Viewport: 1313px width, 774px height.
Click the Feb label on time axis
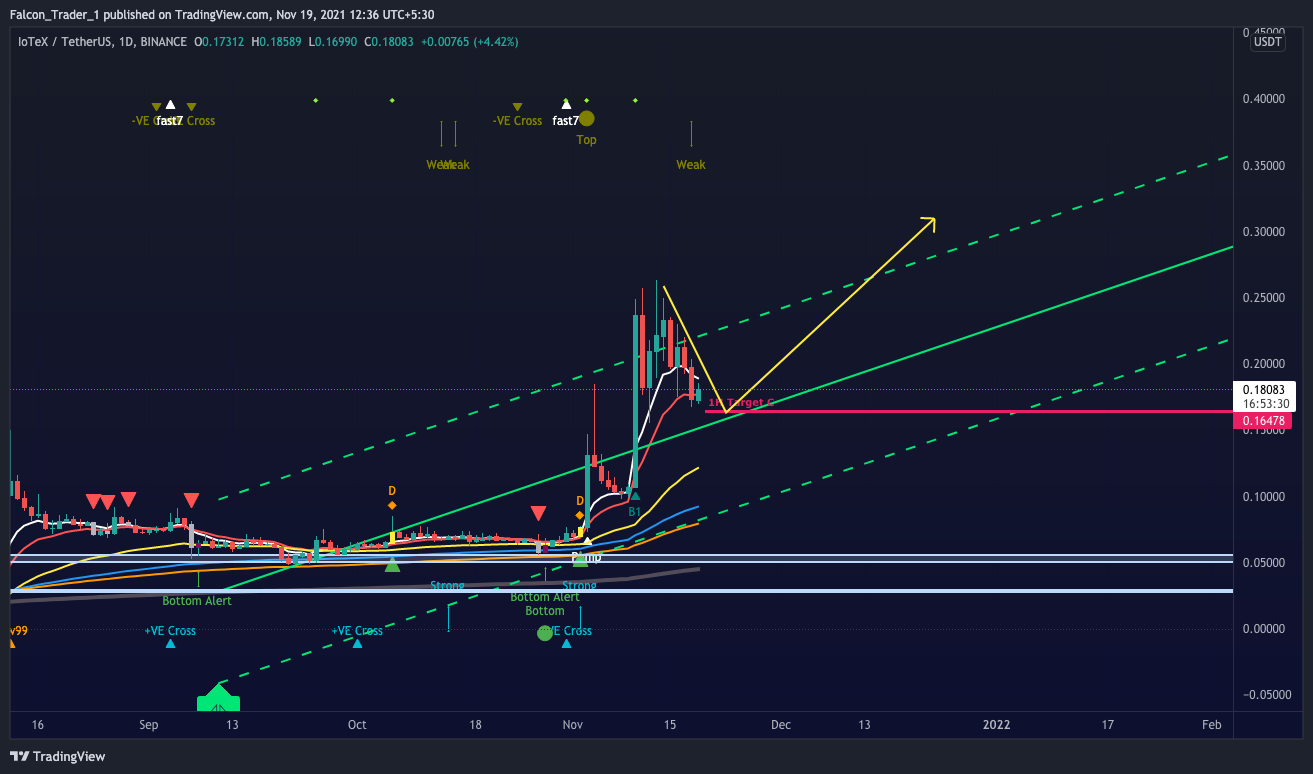[1211, 725]
